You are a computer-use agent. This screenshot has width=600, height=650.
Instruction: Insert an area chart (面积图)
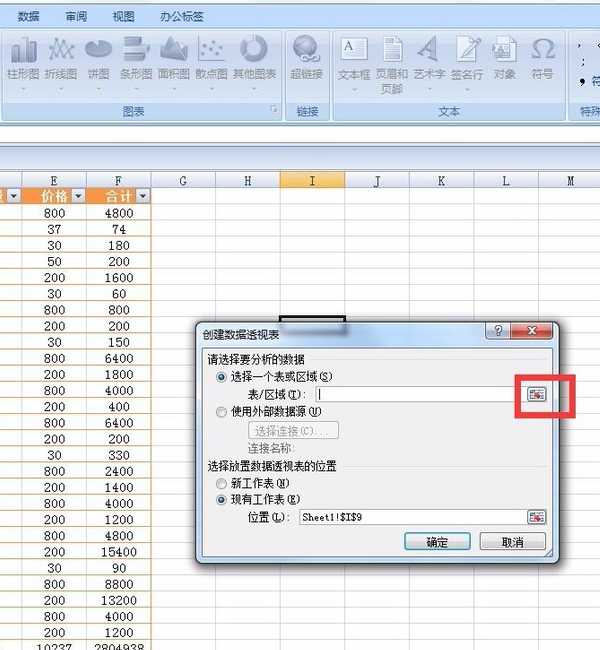click(x=174, y=62)
